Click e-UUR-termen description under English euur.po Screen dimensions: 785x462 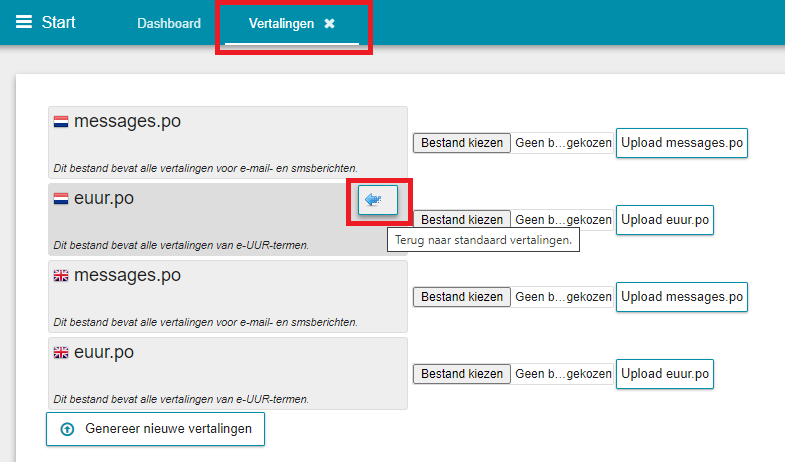coord(181,399)
